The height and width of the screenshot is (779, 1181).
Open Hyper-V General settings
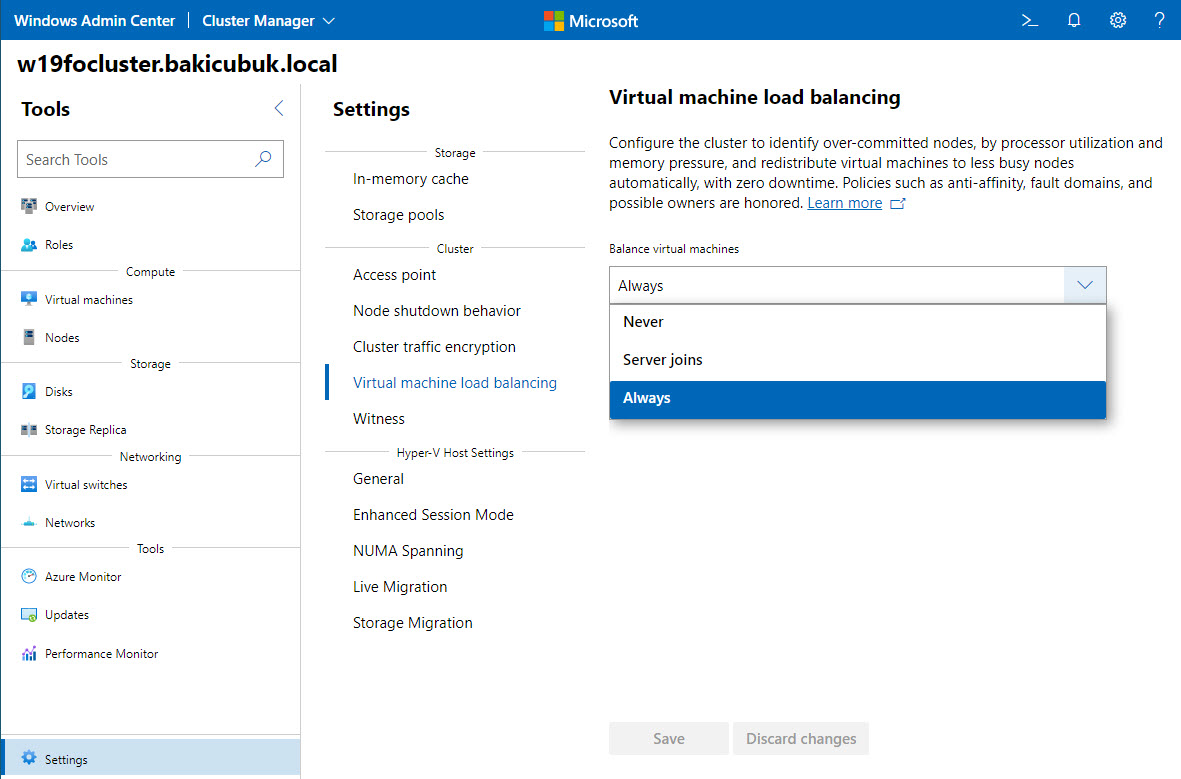click(378, 479)
